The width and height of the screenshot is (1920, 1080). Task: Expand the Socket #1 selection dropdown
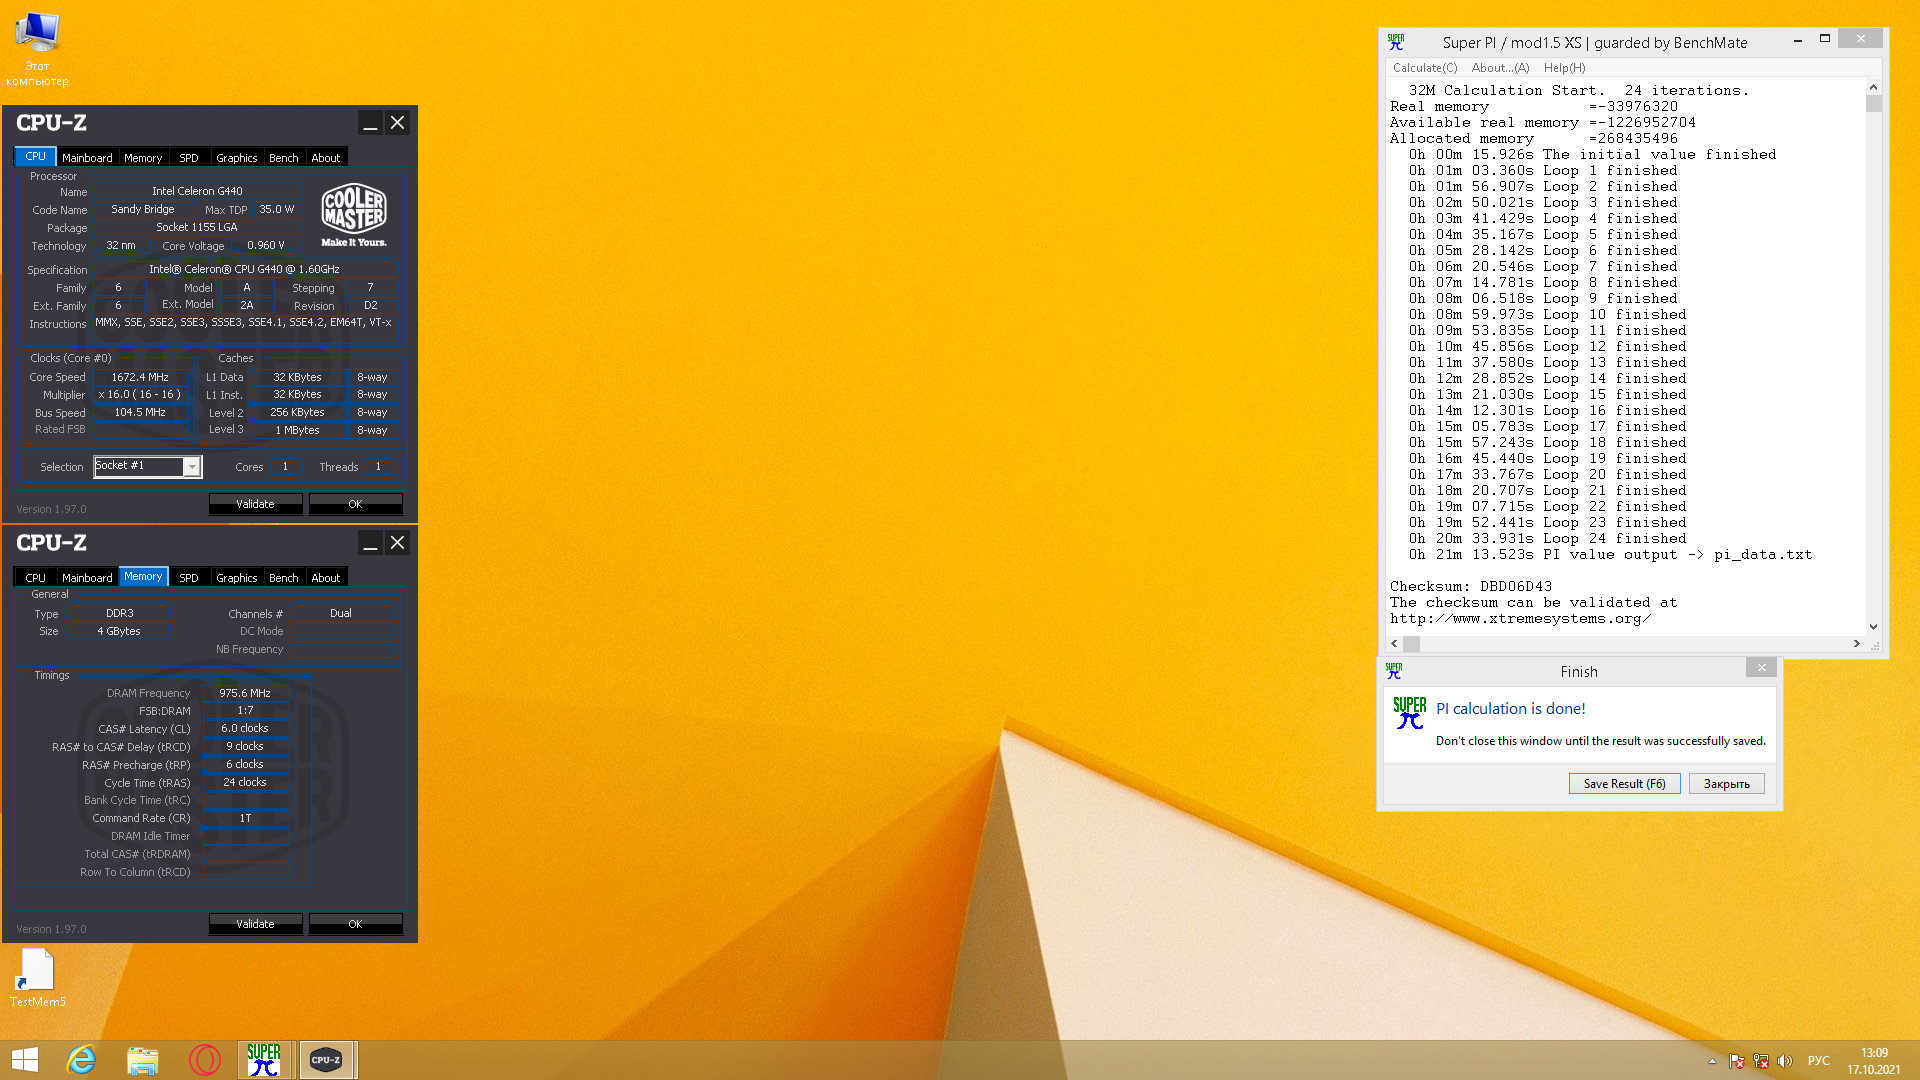point(192,467)
